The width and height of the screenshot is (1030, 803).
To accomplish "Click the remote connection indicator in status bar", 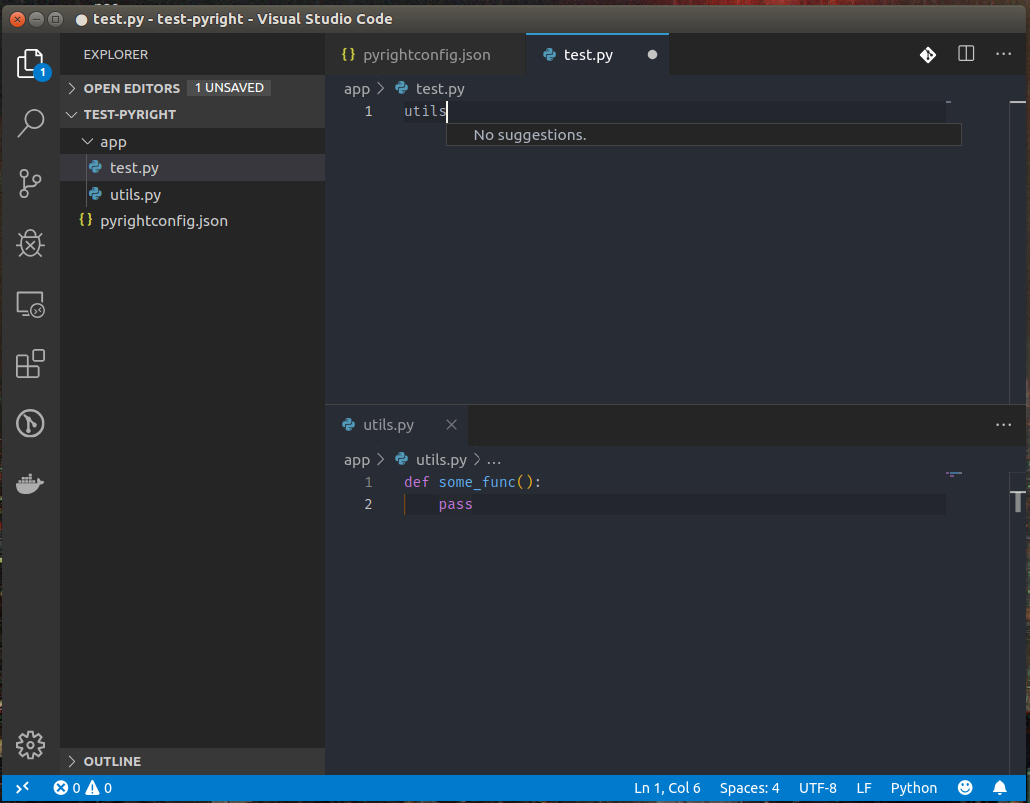I will pos(22,787).
